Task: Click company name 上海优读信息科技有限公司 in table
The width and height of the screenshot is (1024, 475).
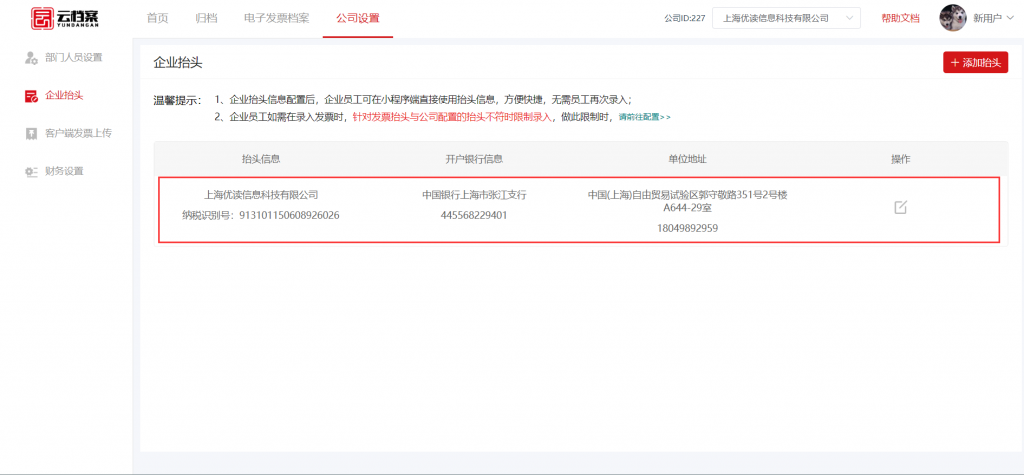Action: pos(261,195)
